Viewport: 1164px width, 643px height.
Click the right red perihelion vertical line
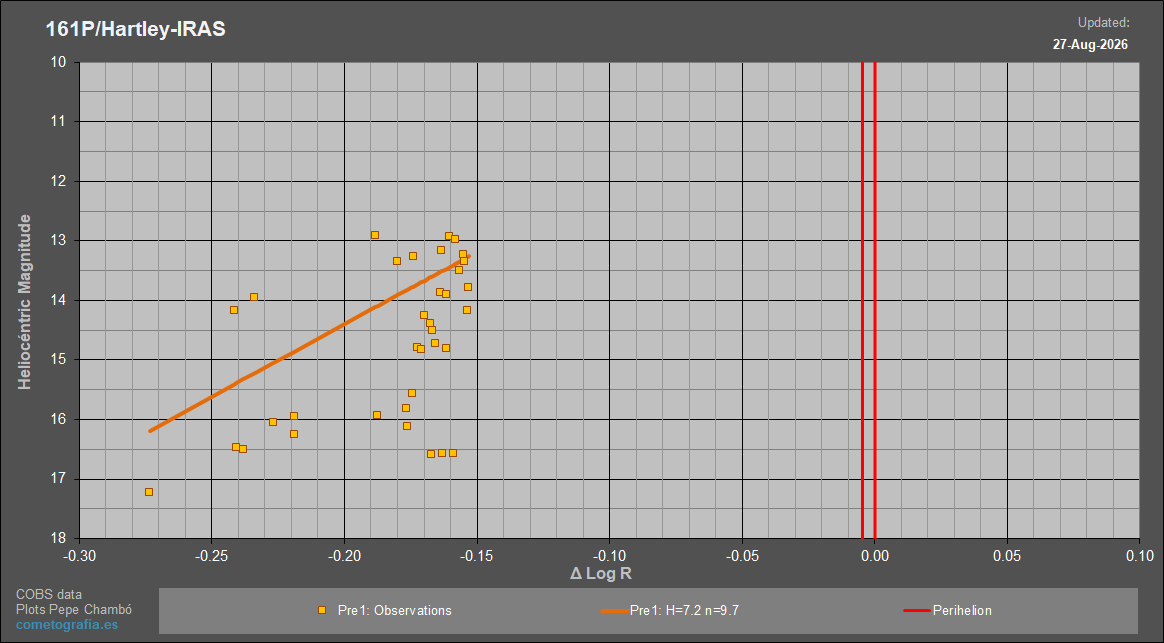point(874,300)
